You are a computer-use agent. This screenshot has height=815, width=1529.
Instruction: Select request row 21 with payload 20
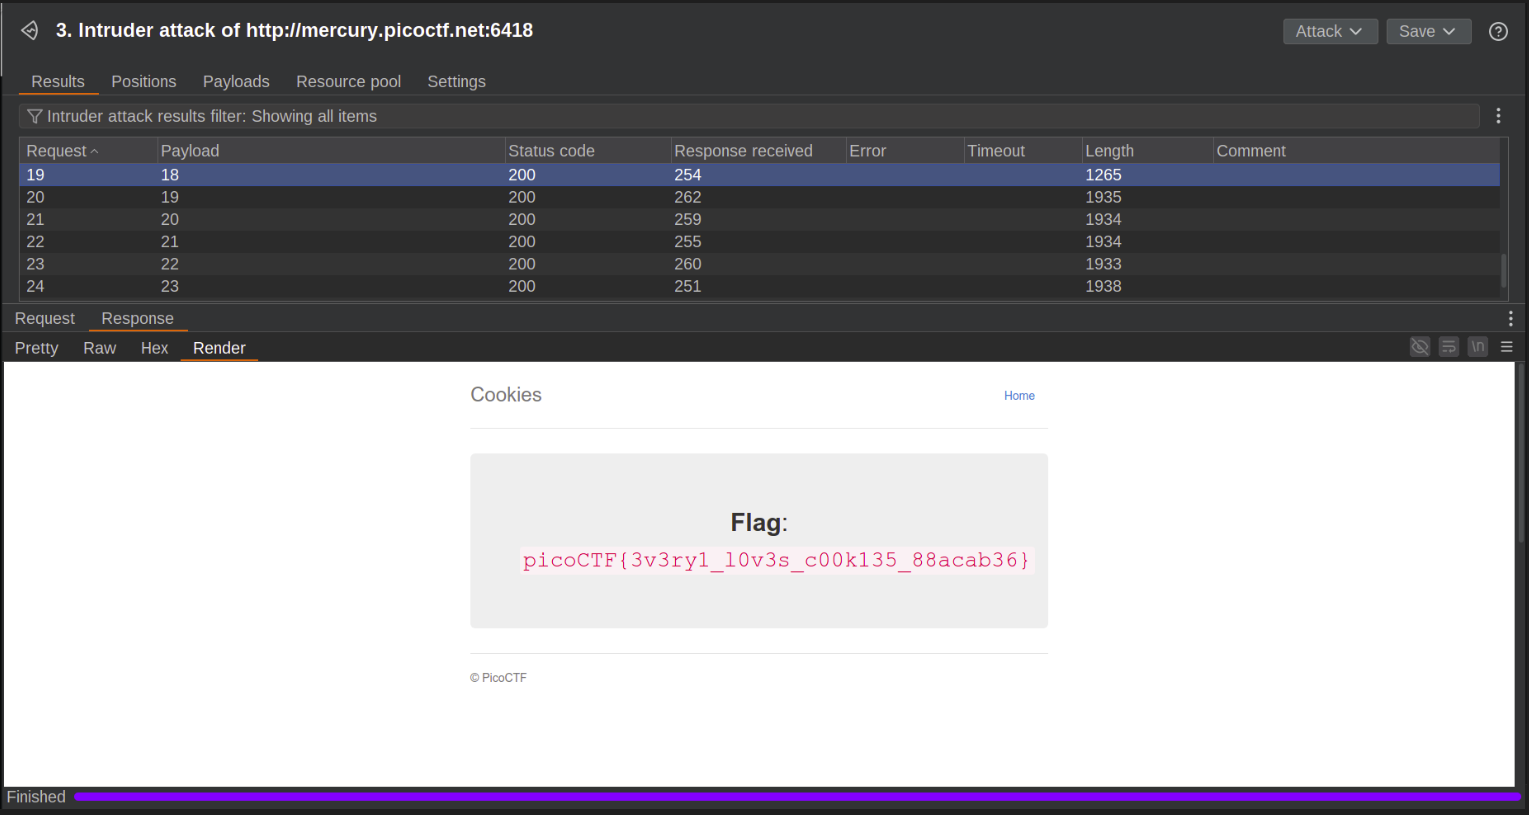pos(760,219)
